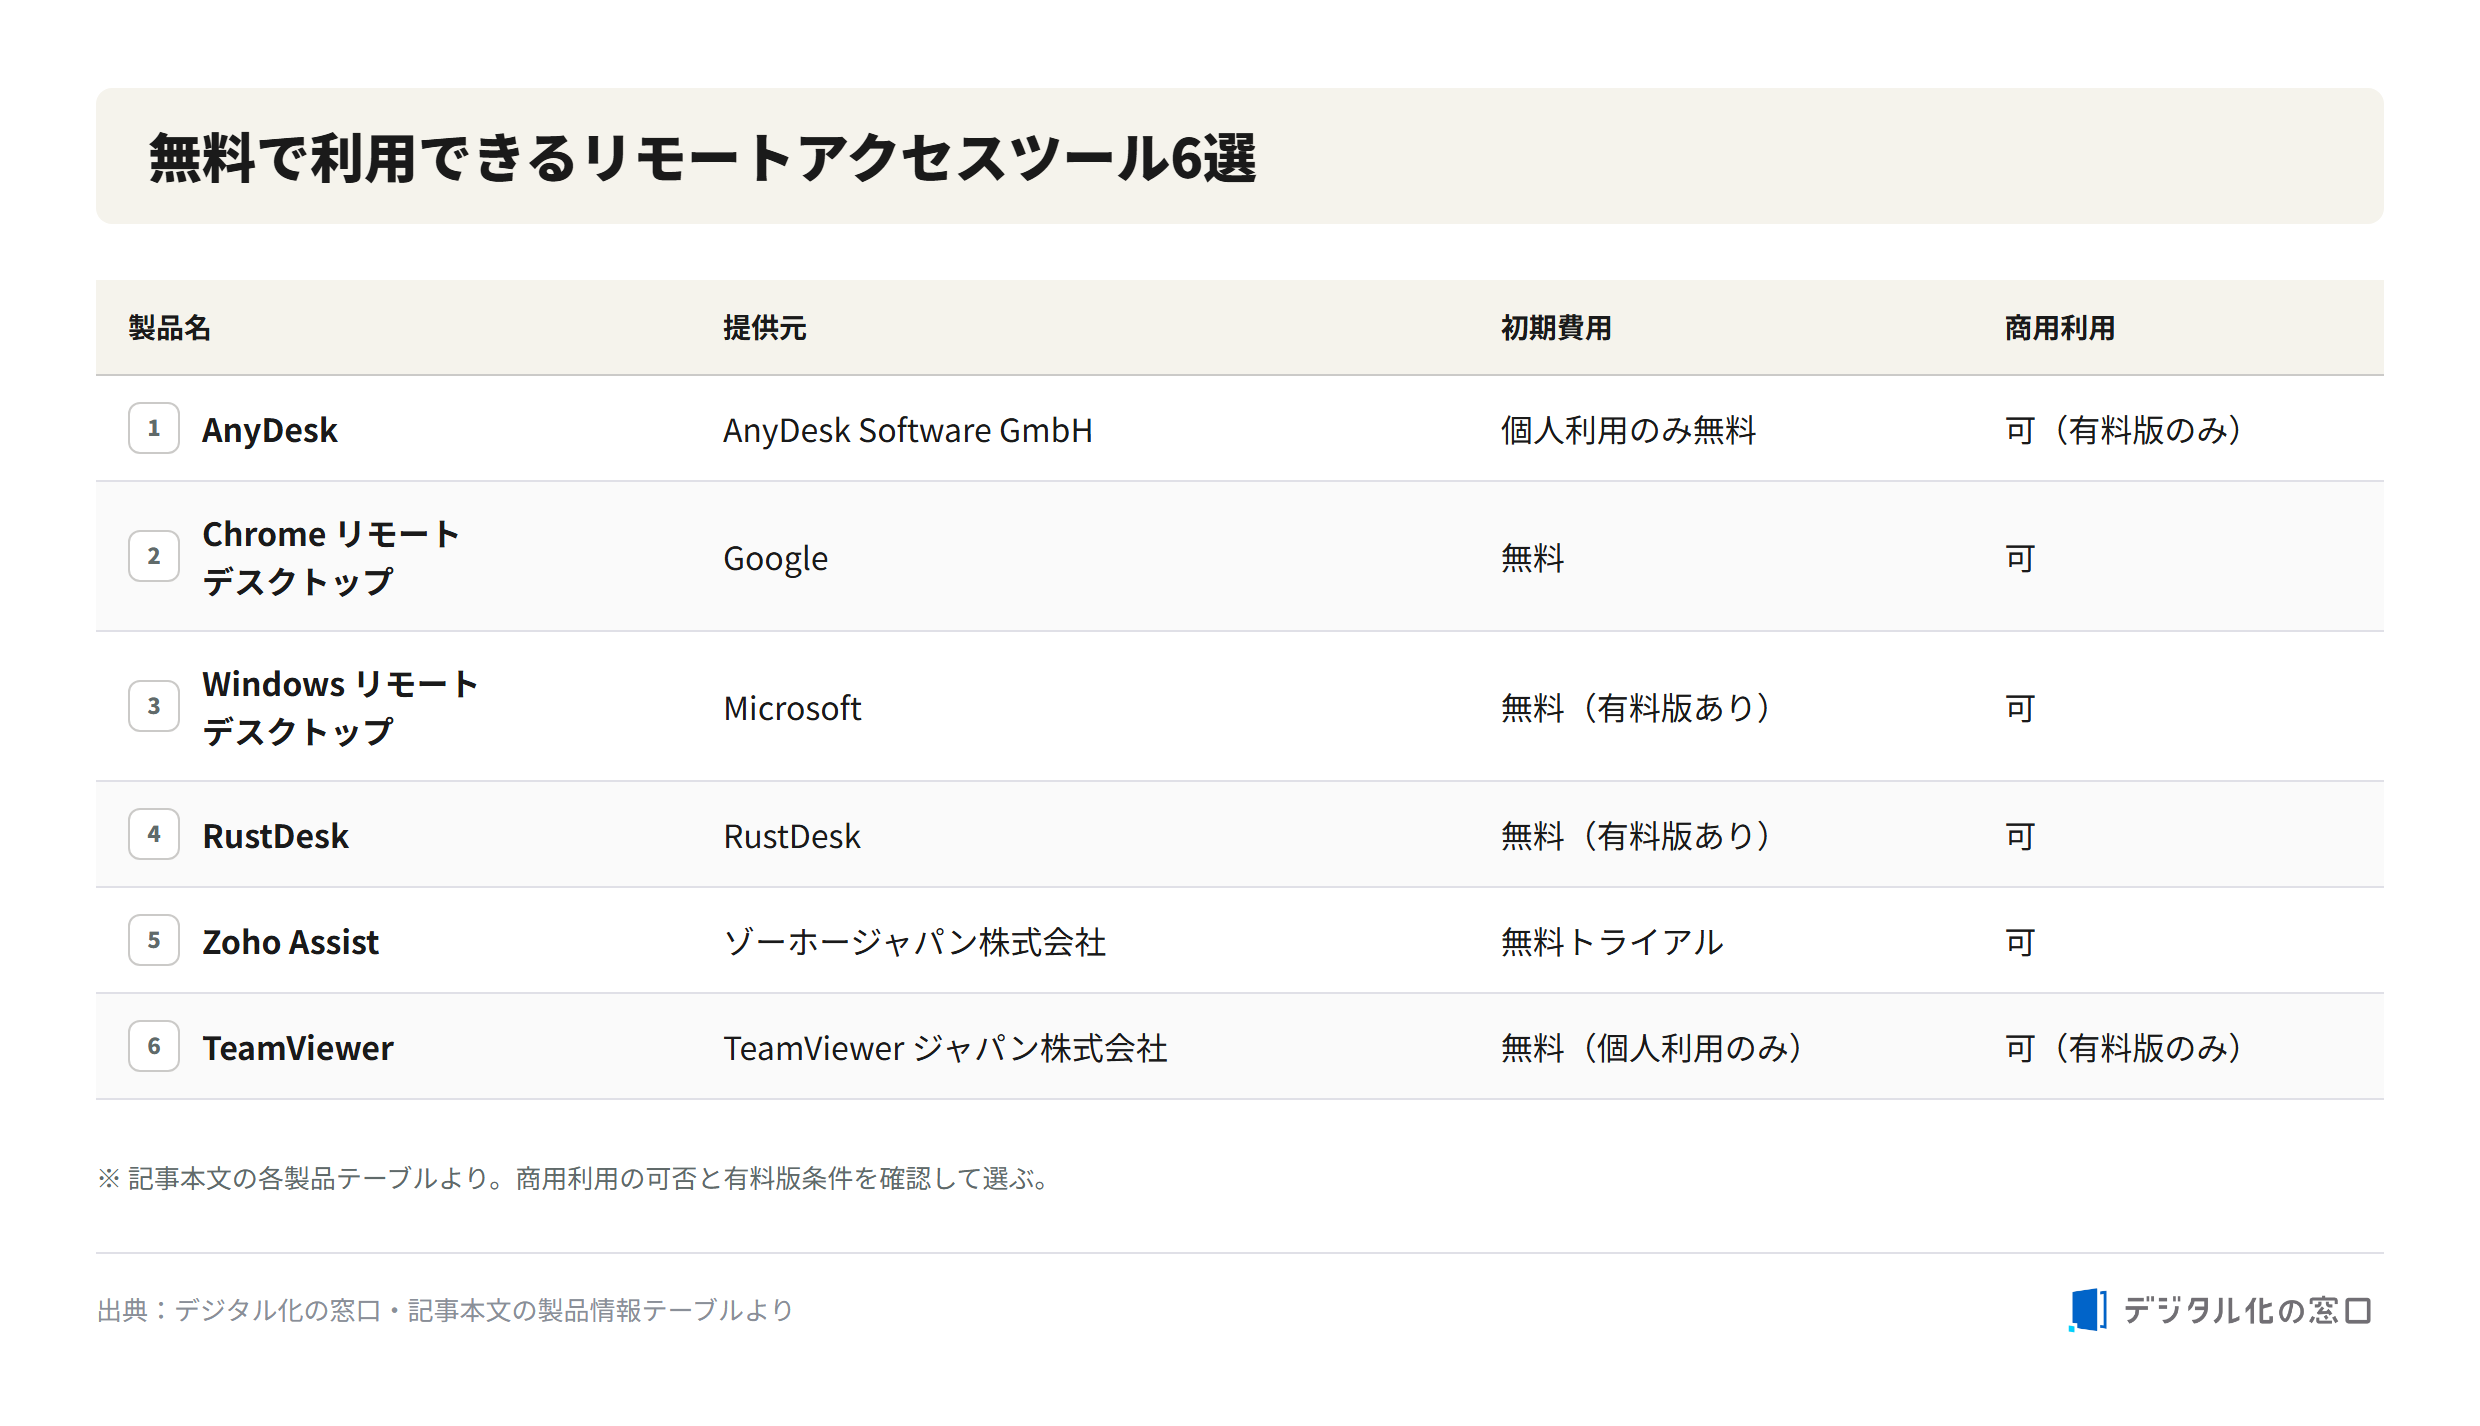Click the number 5 badge beside Zoho Assist
The image size is (2480, 1426).
tap(154, 940)
